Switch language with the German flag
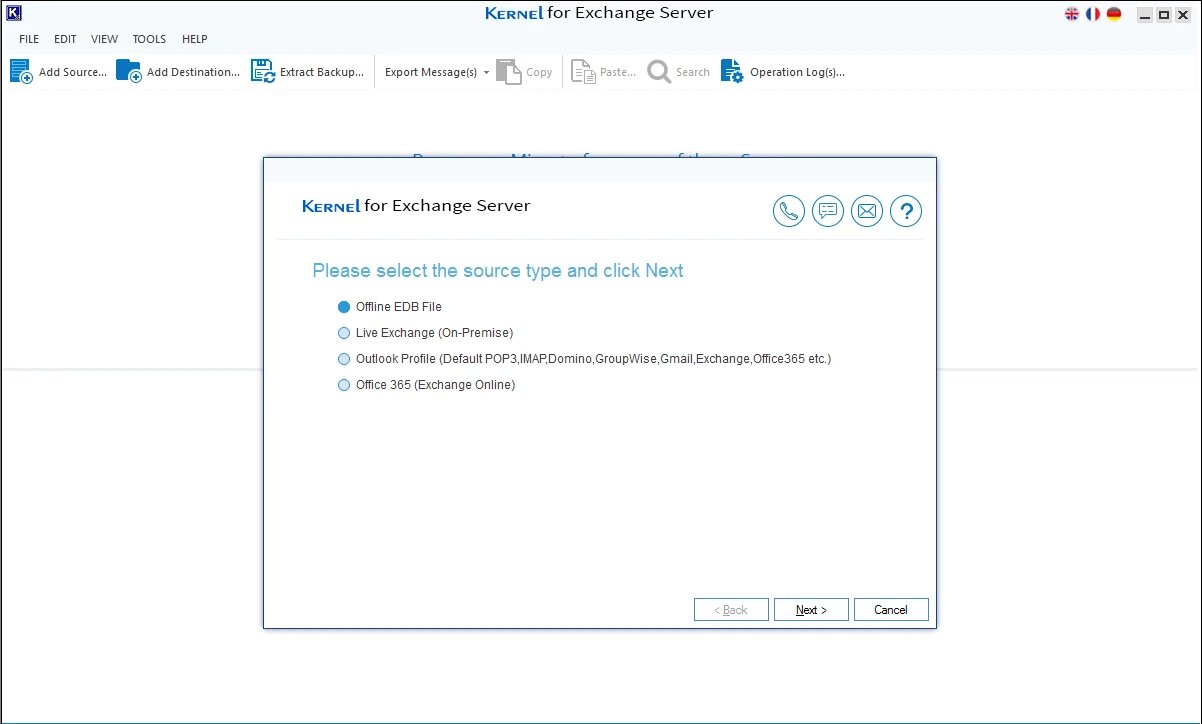Image resolution: width=1202 pixels, height=724 pixels. coord(1114,14)
